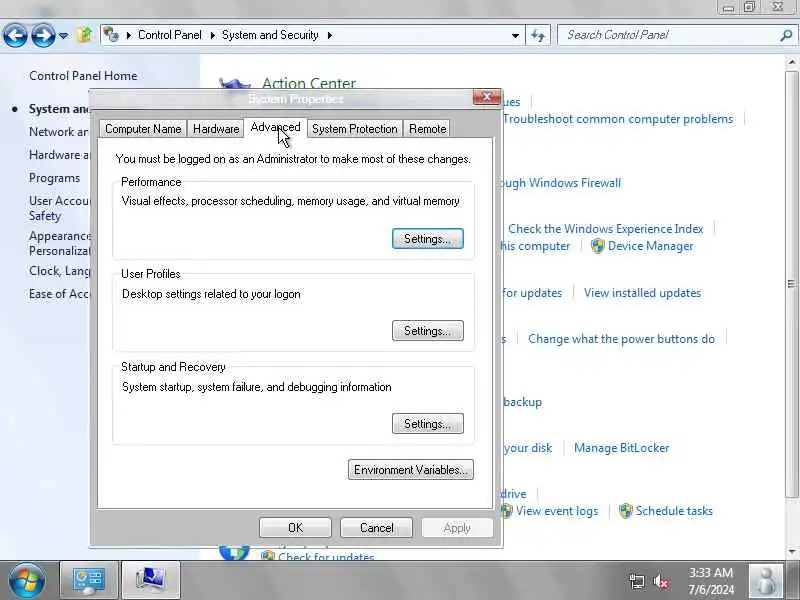Image resolution: width=800 pixels, height=600 pixels.
Task: Open Programs category in the sidebar
Action: pyautogui.click(x=55, y=178)
